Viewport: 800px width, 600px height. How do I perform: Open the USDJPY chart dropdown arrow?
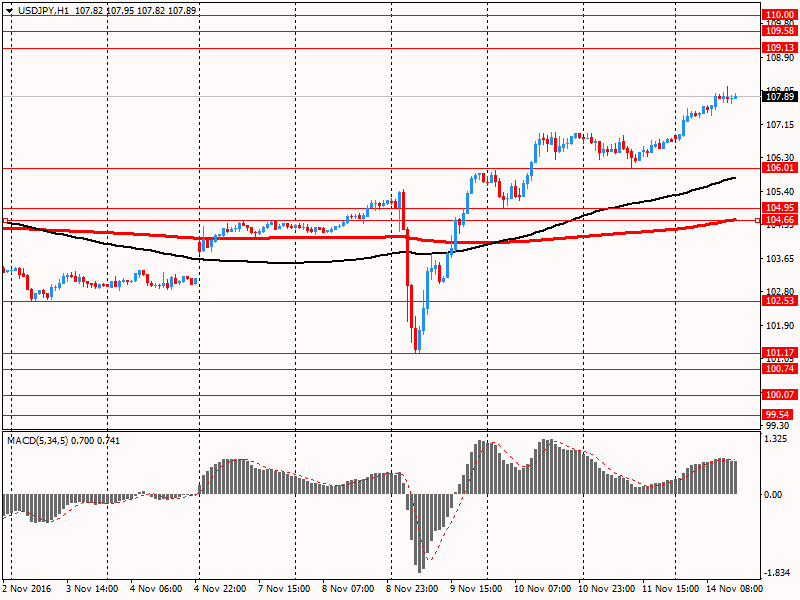coord(9,10)
